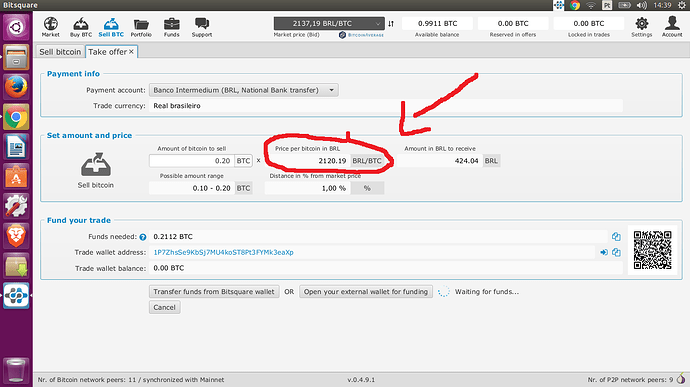Click the clock showing 14:39
The height and width of the screenshot is (387, 690).
click(x=662, y=5)
